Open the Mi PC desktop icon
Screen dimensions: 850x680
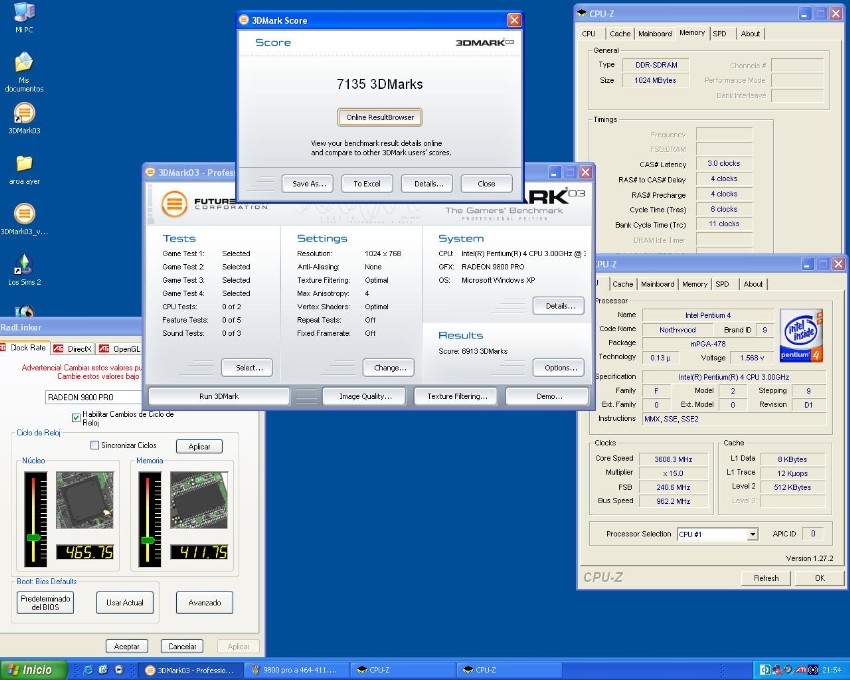[24, 14]
